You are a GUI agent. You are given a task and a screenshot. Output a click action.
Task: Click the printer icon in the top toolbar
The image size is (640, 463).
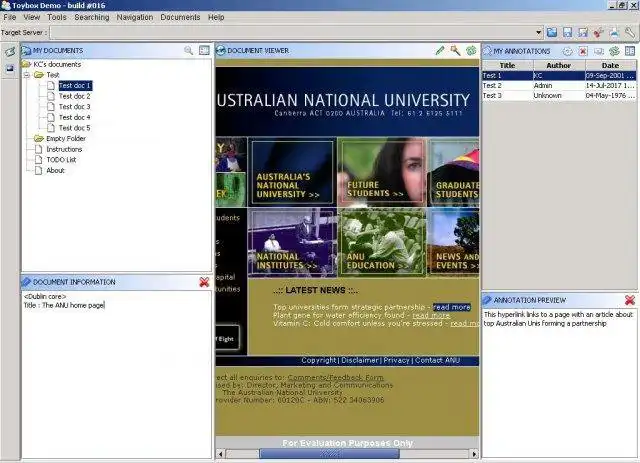614,32
